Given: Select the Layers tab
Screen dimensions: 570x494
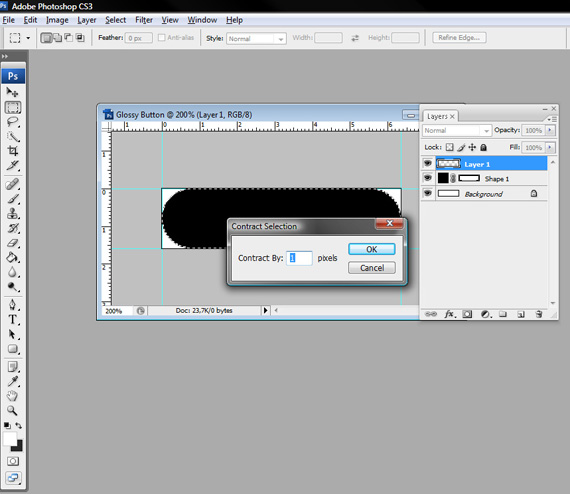Looking at the screenshot, I should tap(441, 116).
